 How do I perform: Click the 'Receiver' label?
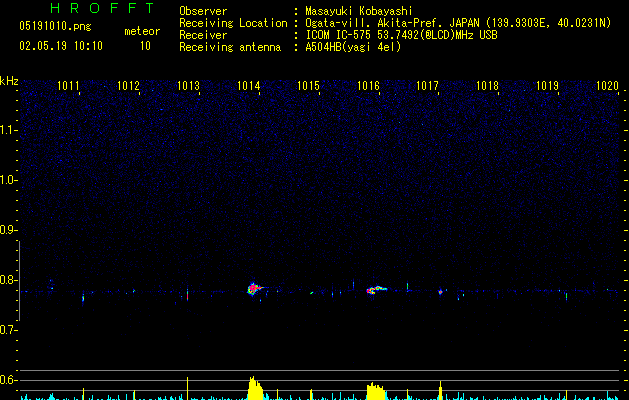[203, 35]
